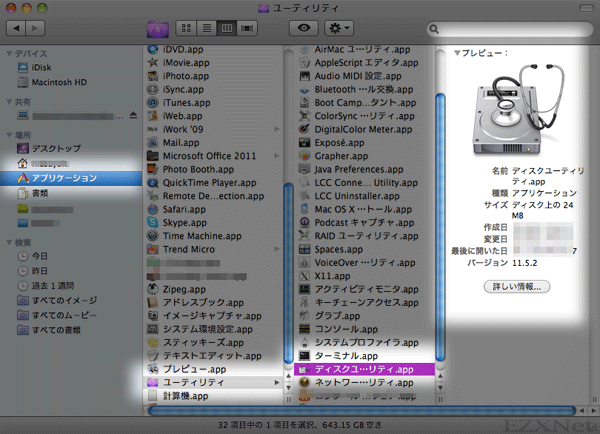Select Safari.app icon
This screenshot has width=600, height=434.
[153, 209]
